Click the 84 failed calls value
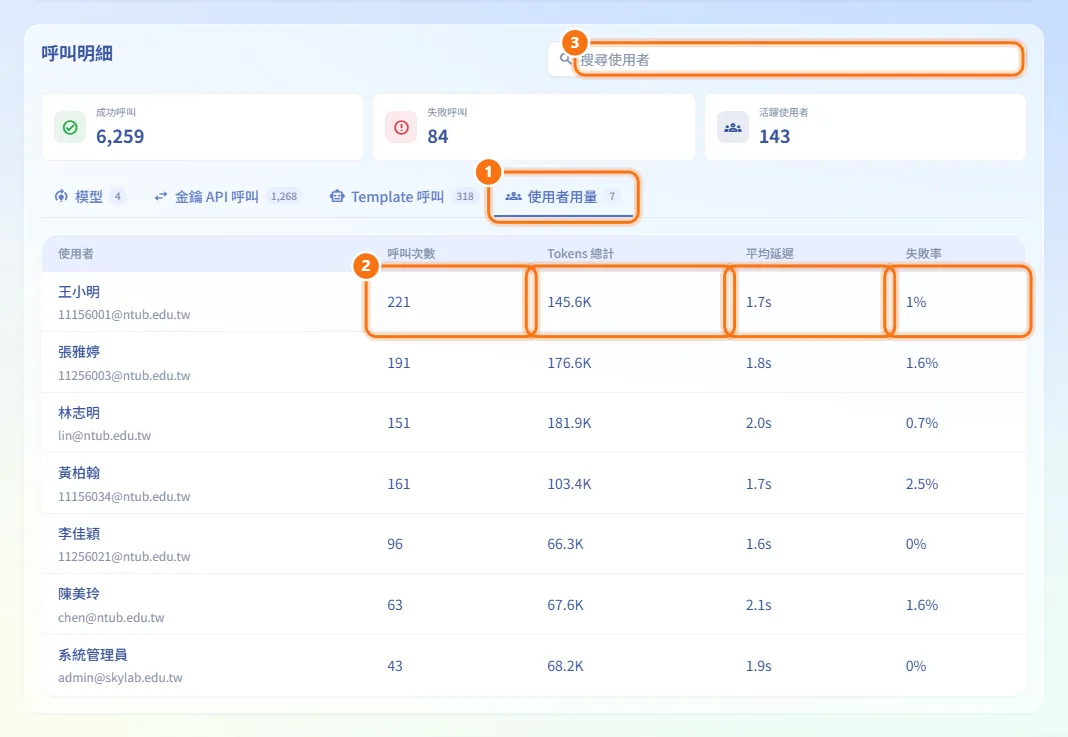Image resolution: width=1068 pixels, height=737 pixels. click(x=438, y=136)
